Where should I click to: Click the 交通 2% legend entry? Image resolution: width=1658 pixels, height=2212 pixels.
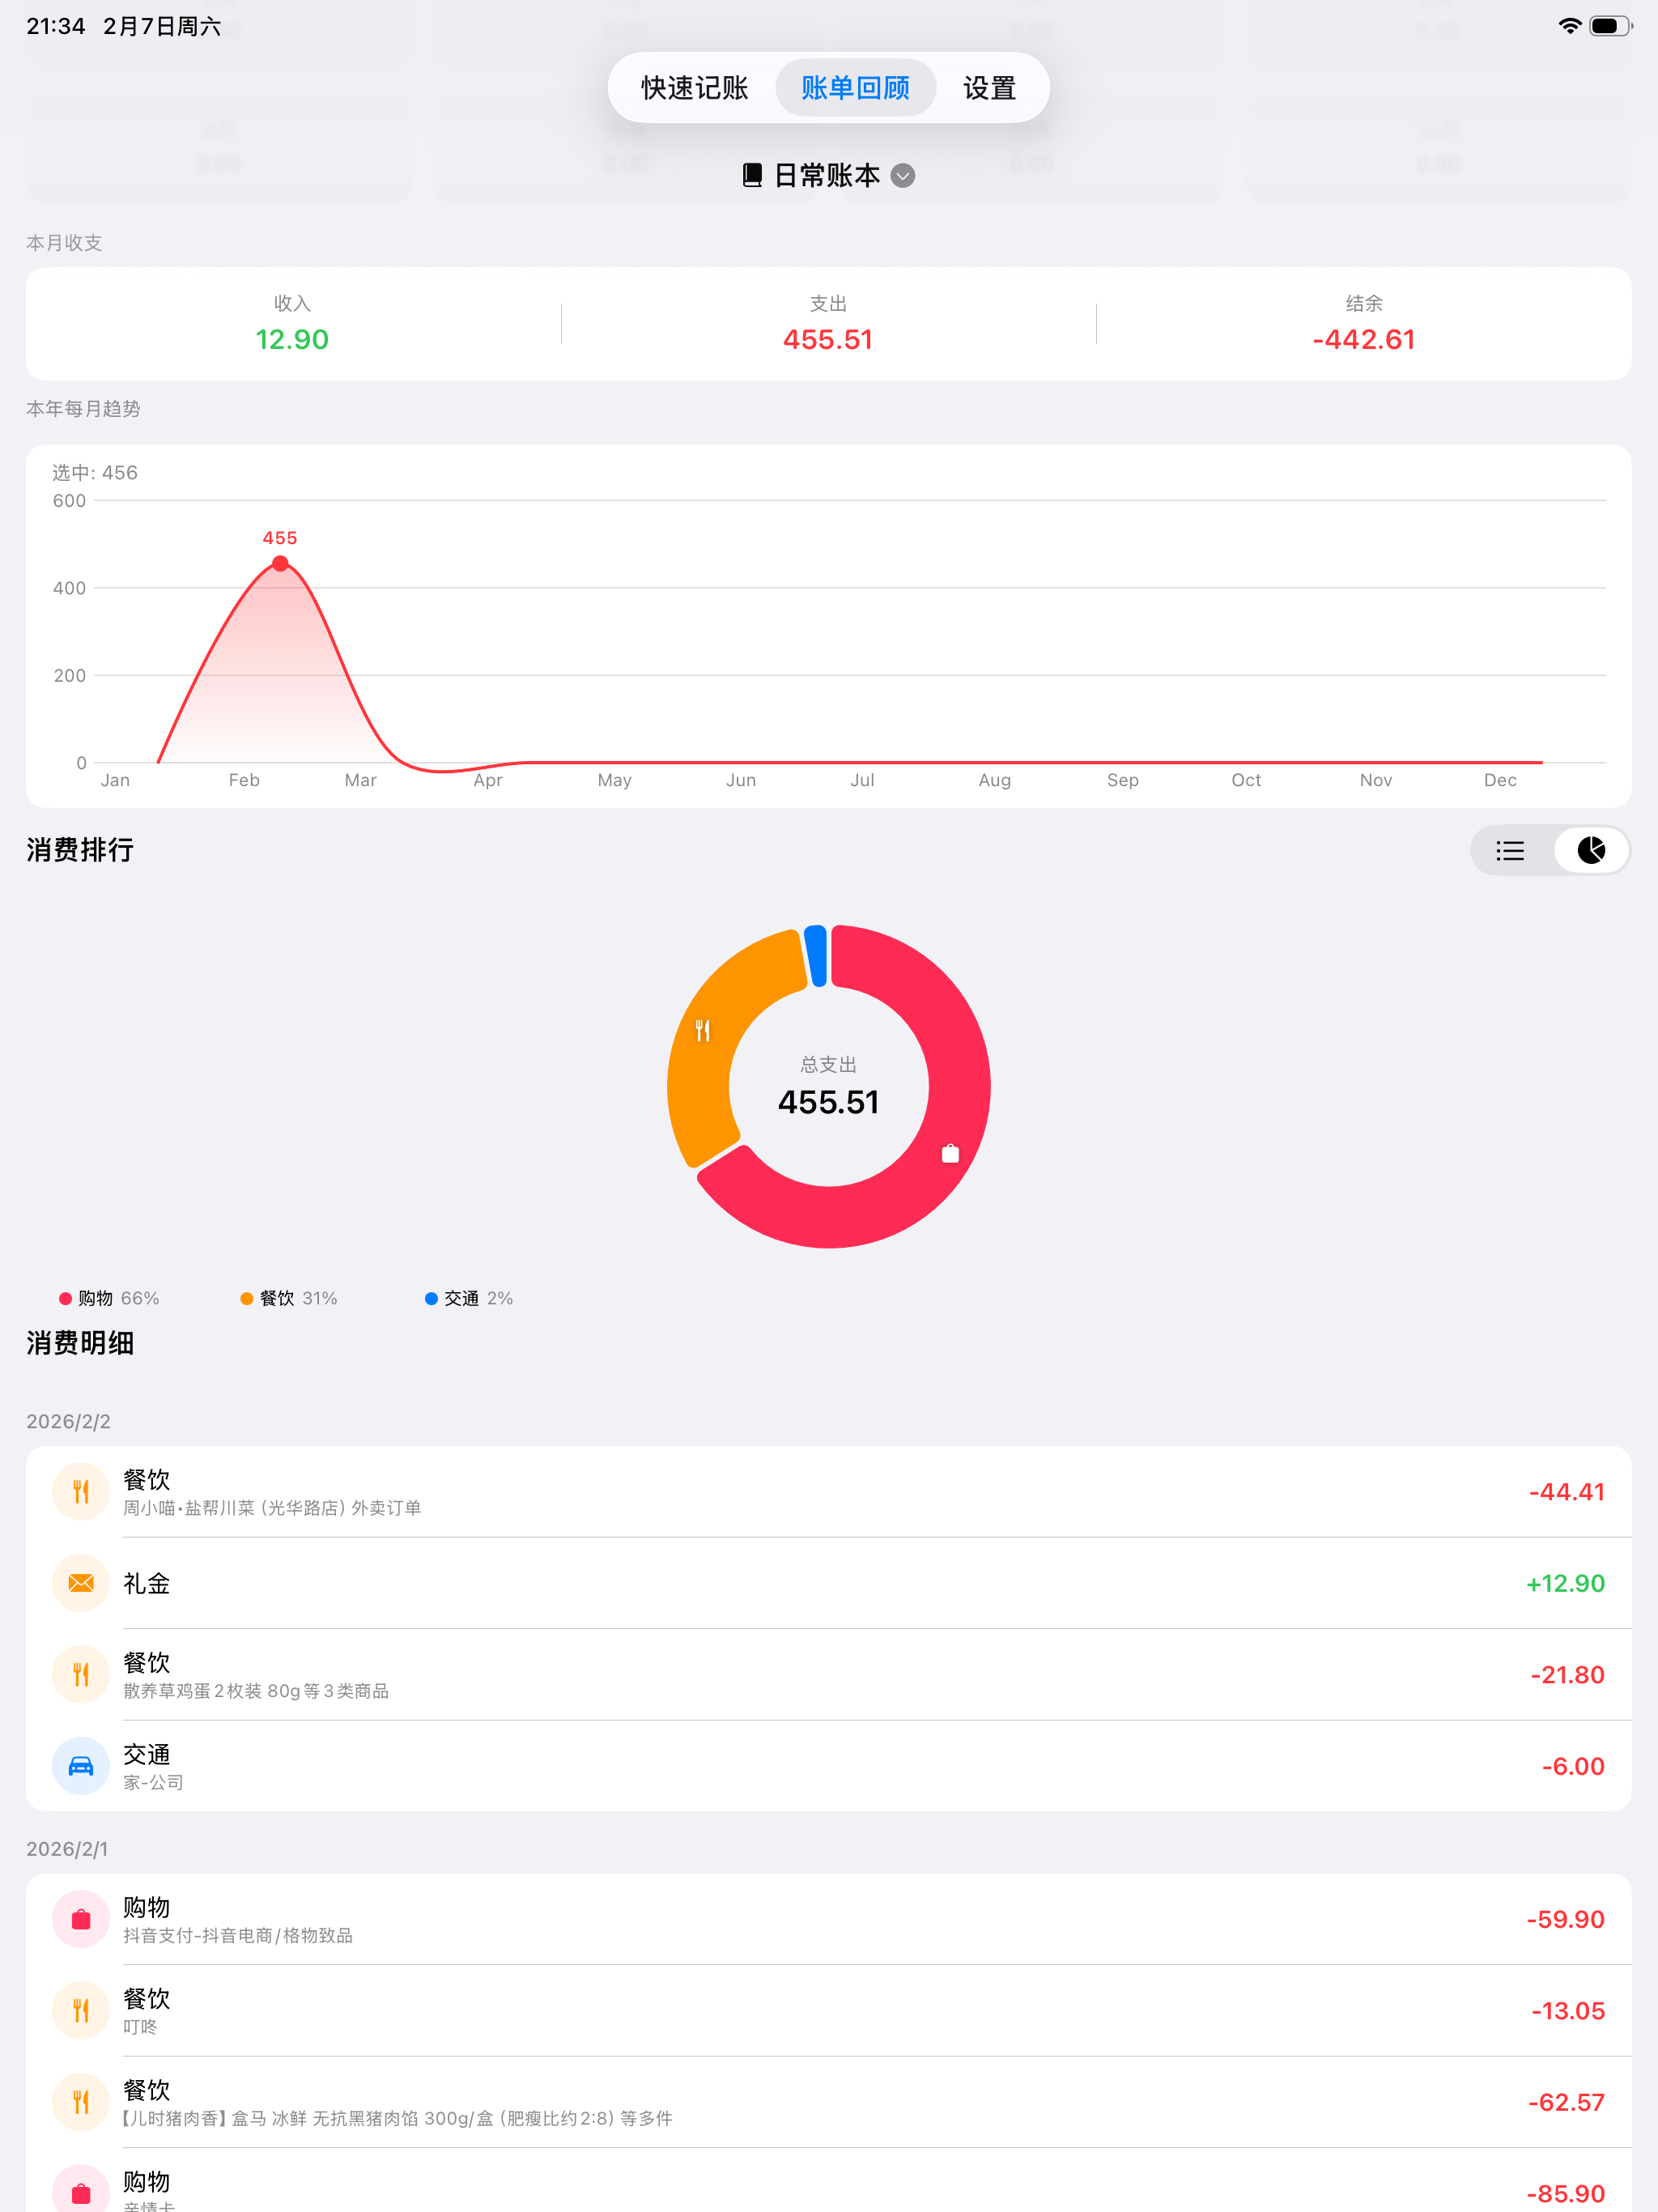[469, 1298]
